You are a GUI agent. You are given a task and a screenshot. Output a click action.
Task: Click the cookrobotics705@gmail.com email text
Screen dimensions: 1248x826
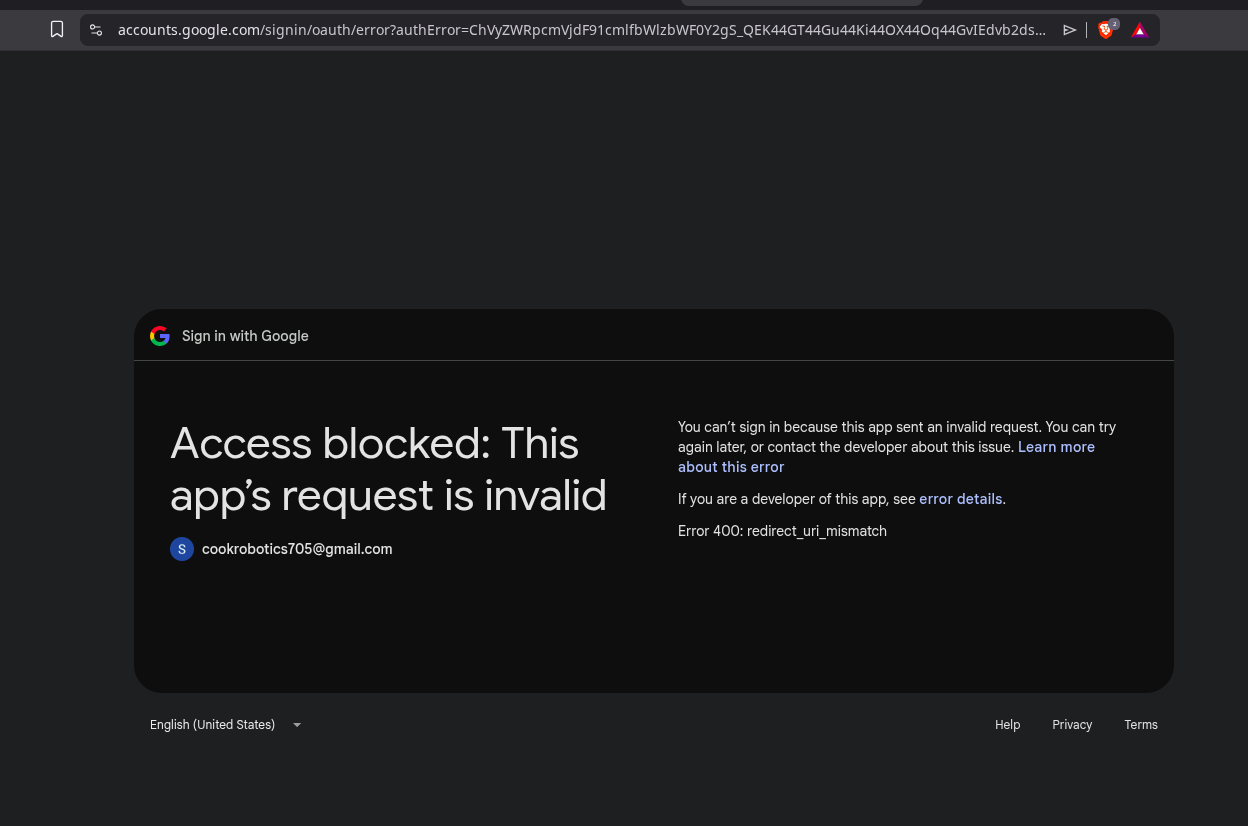(x=297, y=549)
